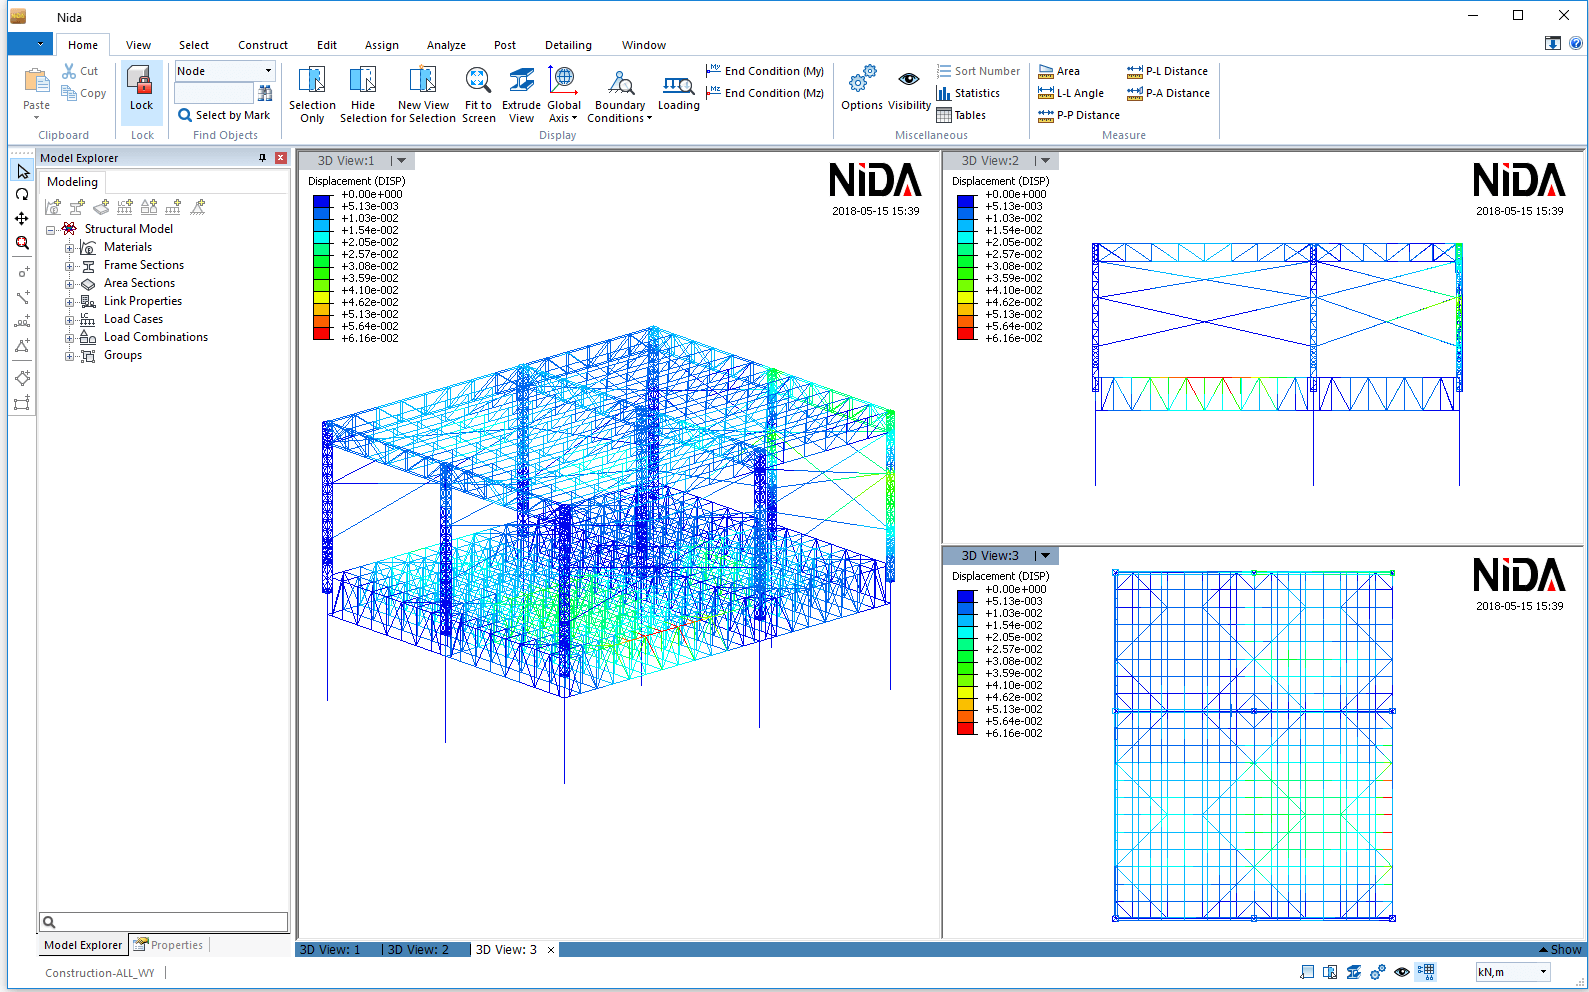Expand the Load Combinations tree node
This screenshot has width=1589, height=992.
69,338
